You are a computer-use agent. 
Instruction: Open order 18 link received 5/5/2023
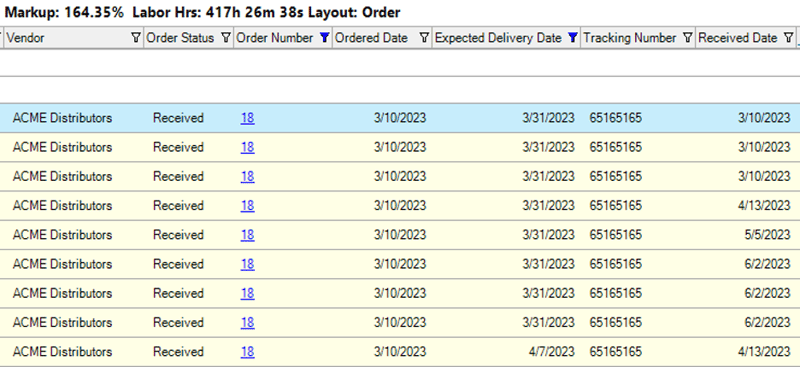247,235
